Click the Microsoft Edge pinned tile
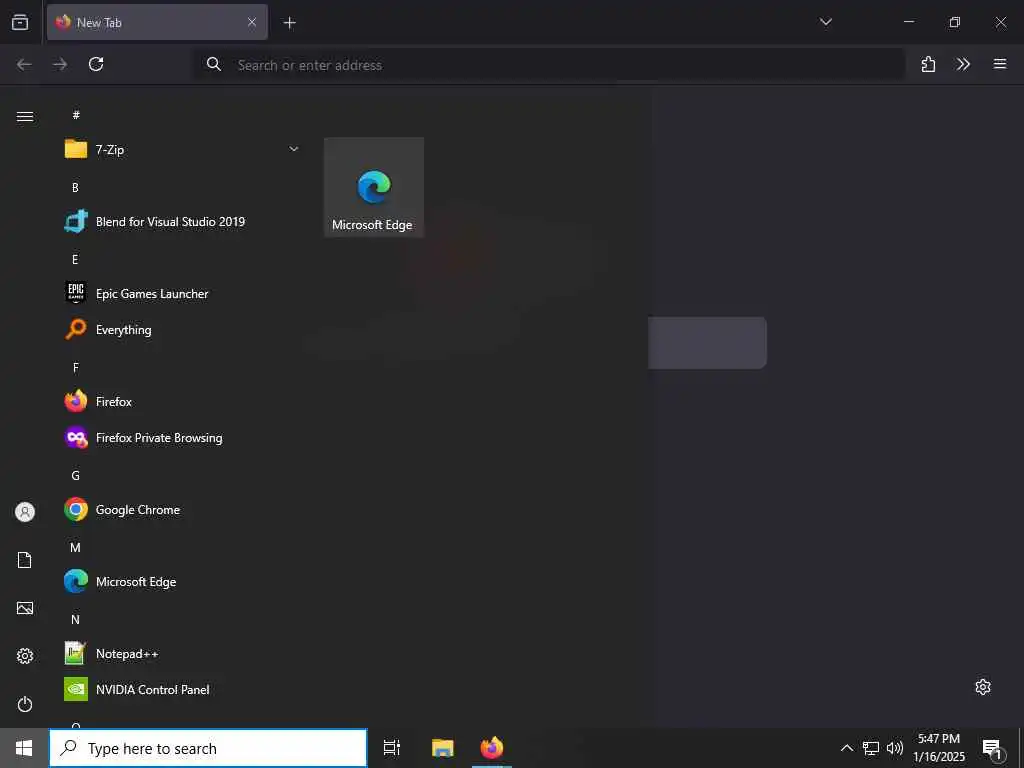The image size is (1024, 768). (x=374, y=187)
